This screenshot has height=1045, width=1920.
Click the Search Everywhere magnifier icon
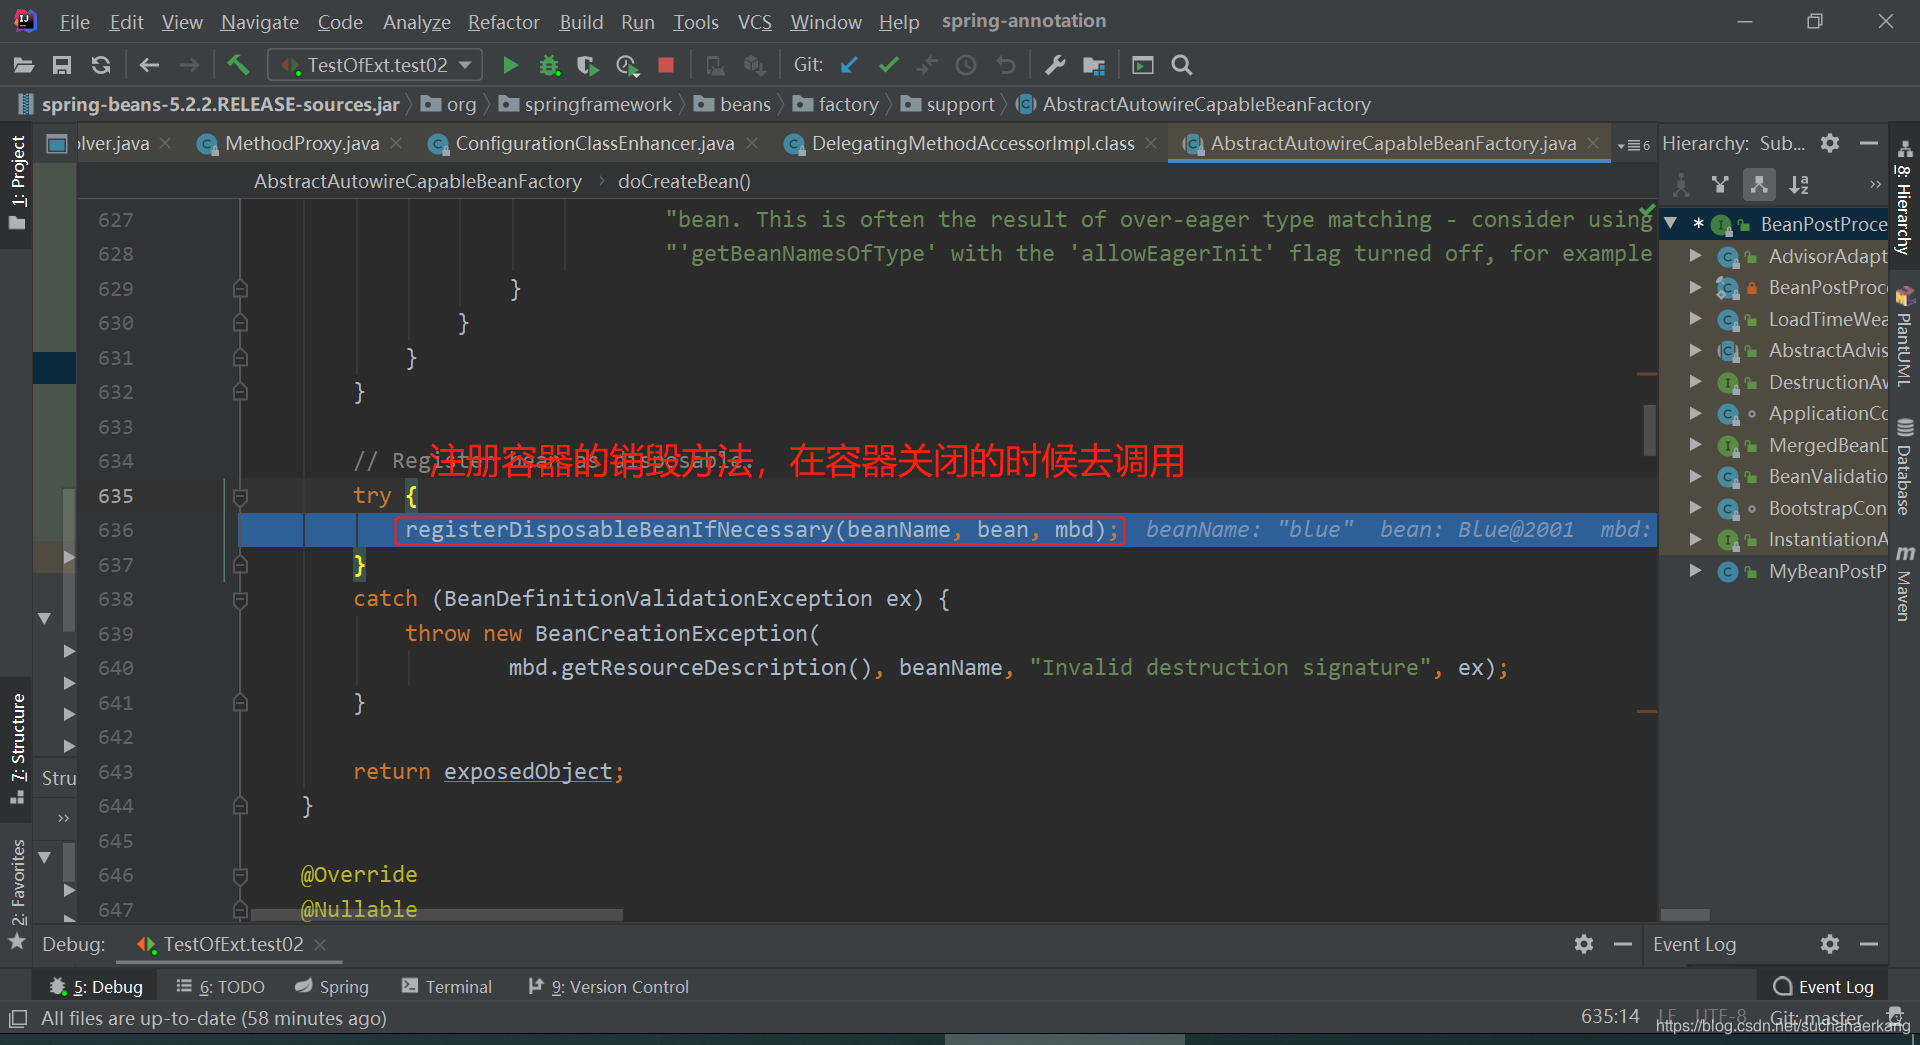(x=1182, y=65)
